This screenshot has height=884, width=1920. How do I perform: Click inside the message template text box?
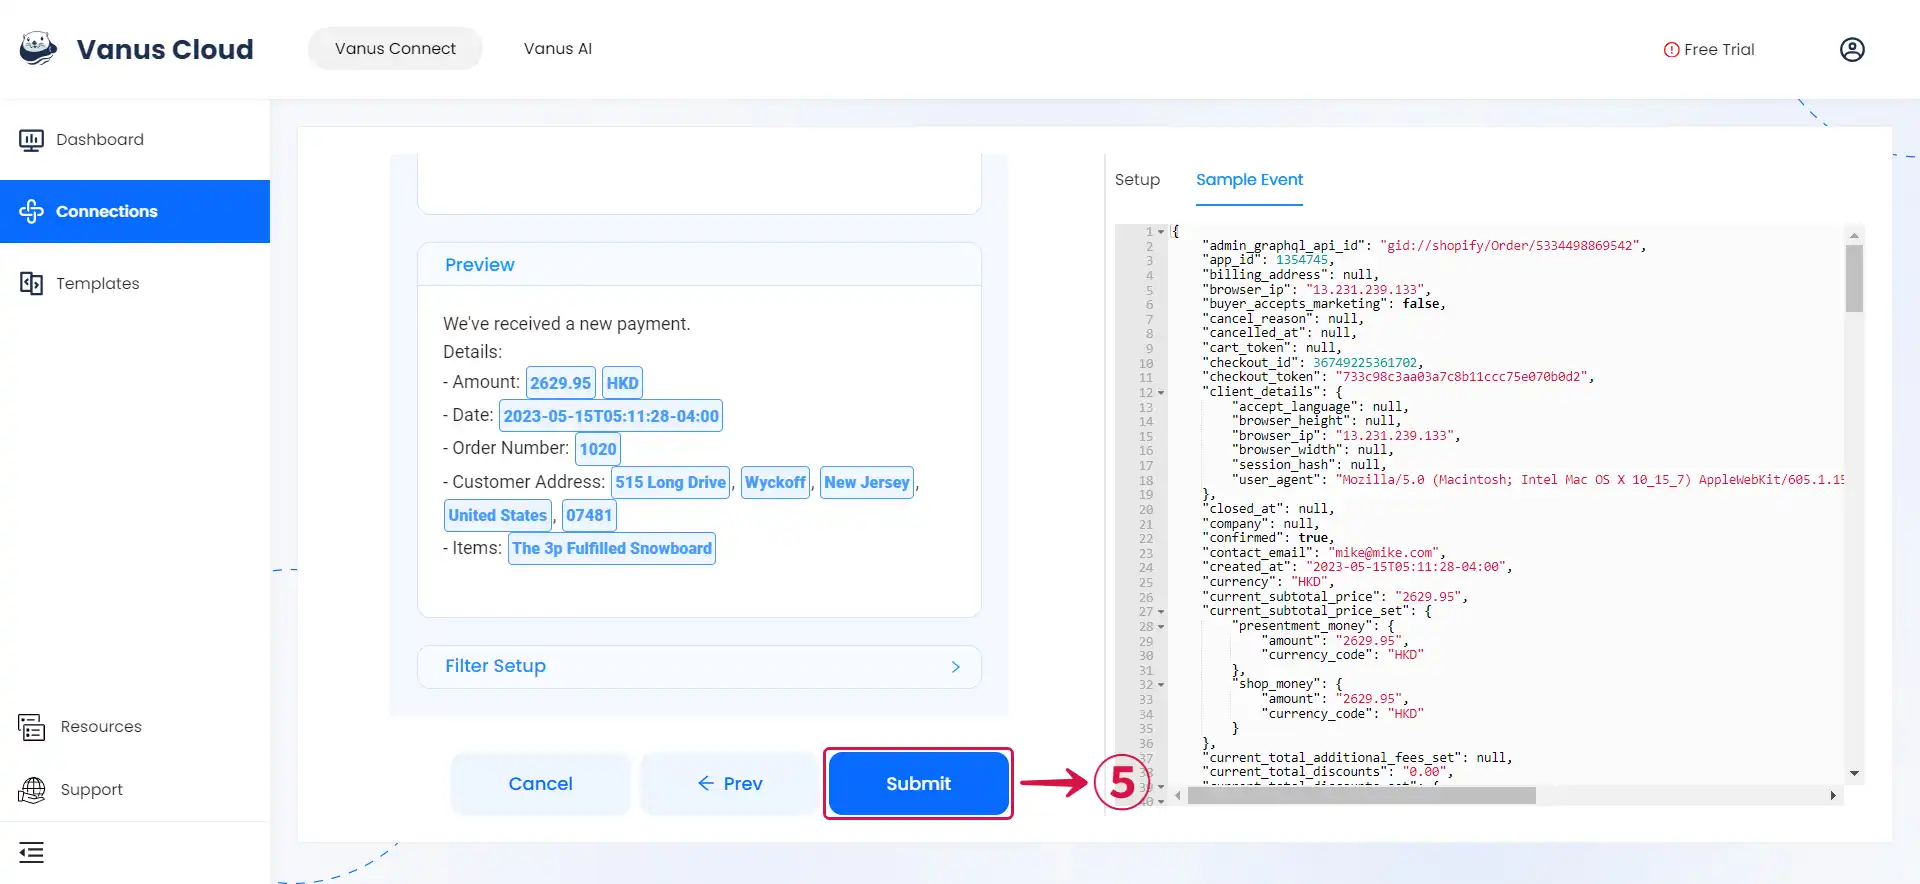point(699,184)
